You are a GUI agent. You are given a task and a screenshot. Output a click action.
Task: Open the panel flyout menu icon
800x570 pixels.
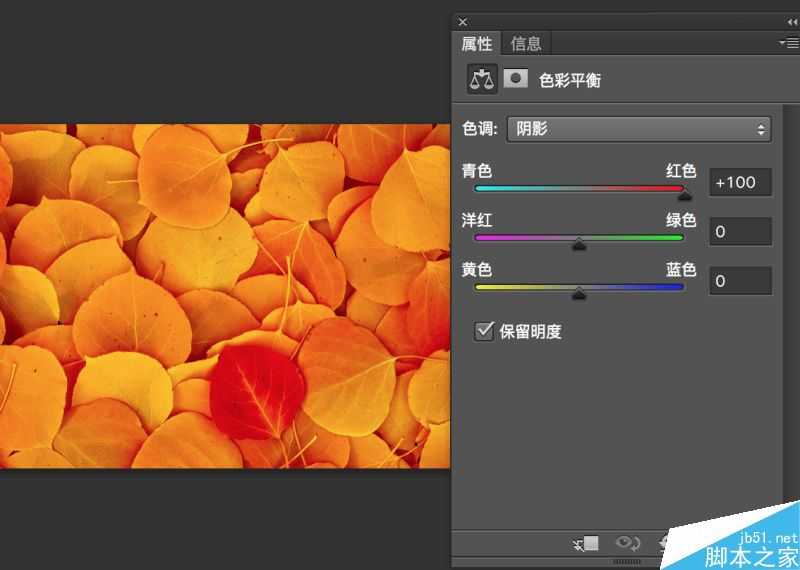point(789,43)
